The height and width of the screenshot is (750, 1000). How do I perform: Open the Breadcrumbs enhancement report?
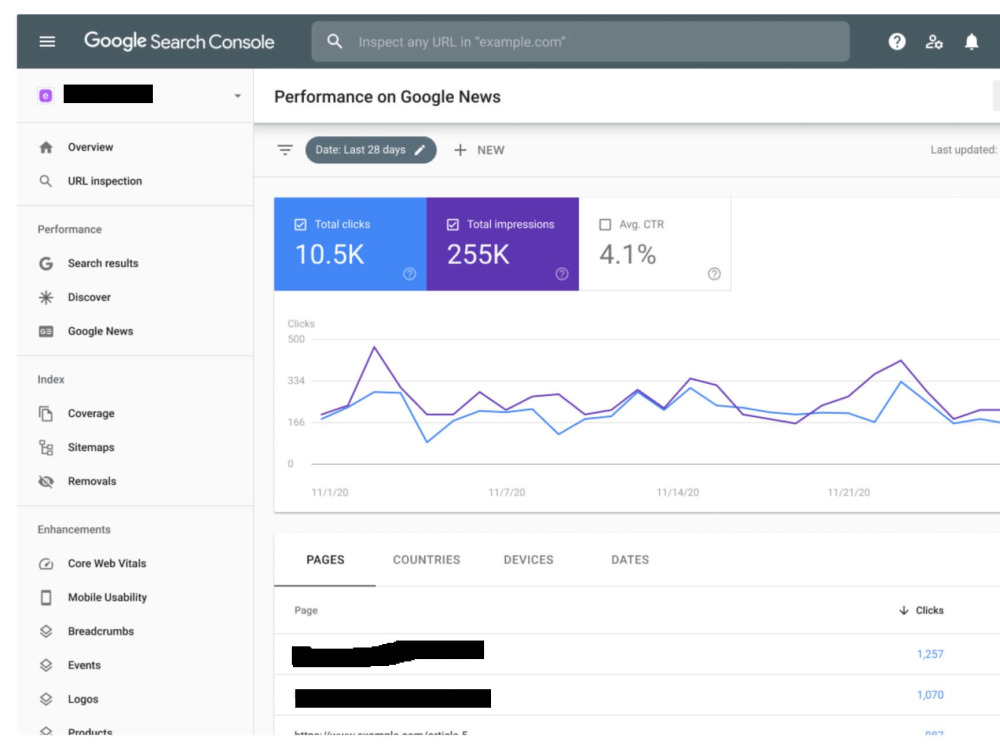[x=101, y=631]
